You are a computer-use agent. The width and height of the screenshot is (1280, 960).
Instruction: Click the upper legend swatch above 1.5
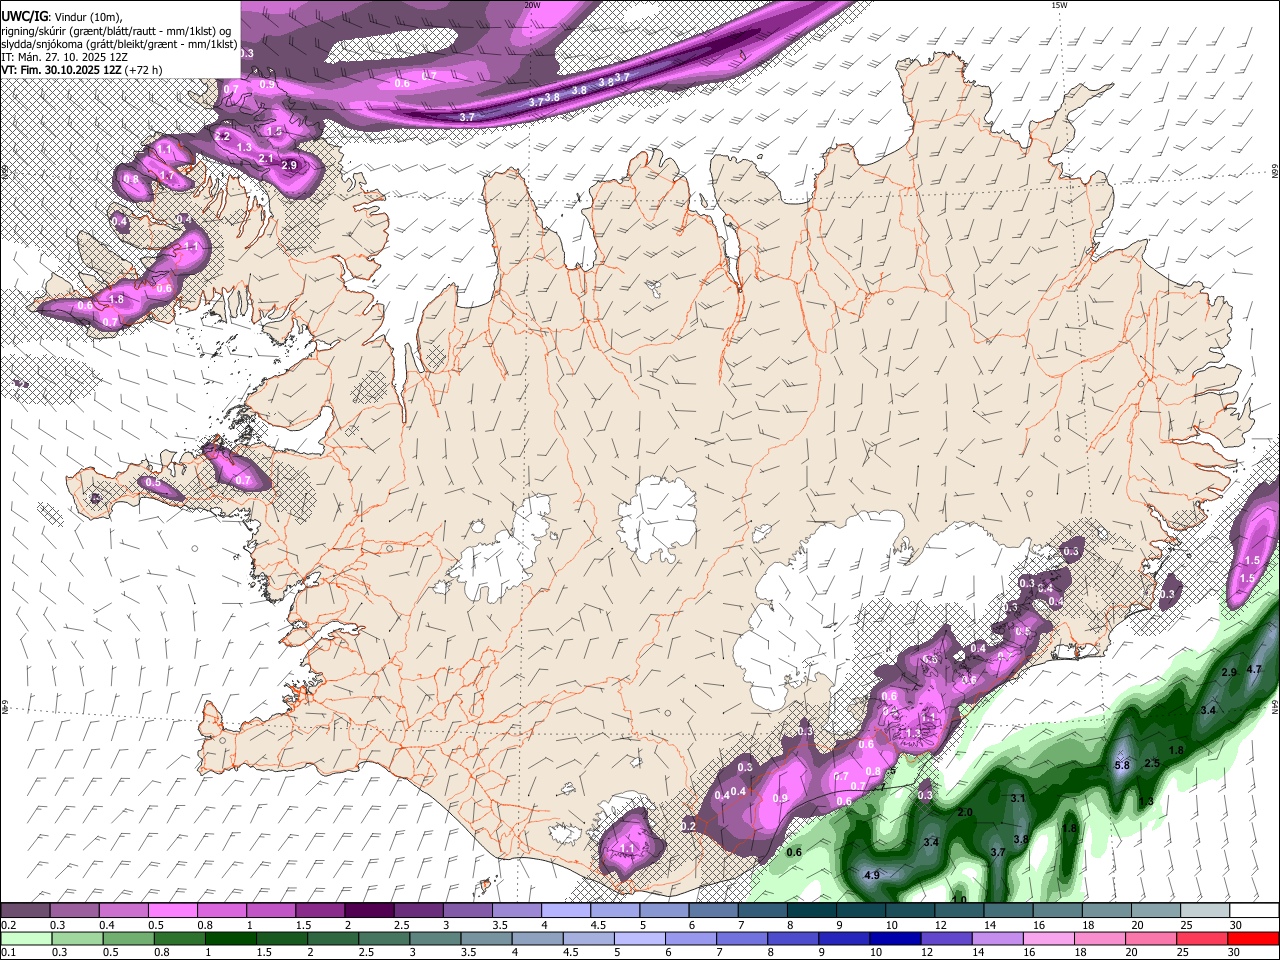tap(319, 910)
